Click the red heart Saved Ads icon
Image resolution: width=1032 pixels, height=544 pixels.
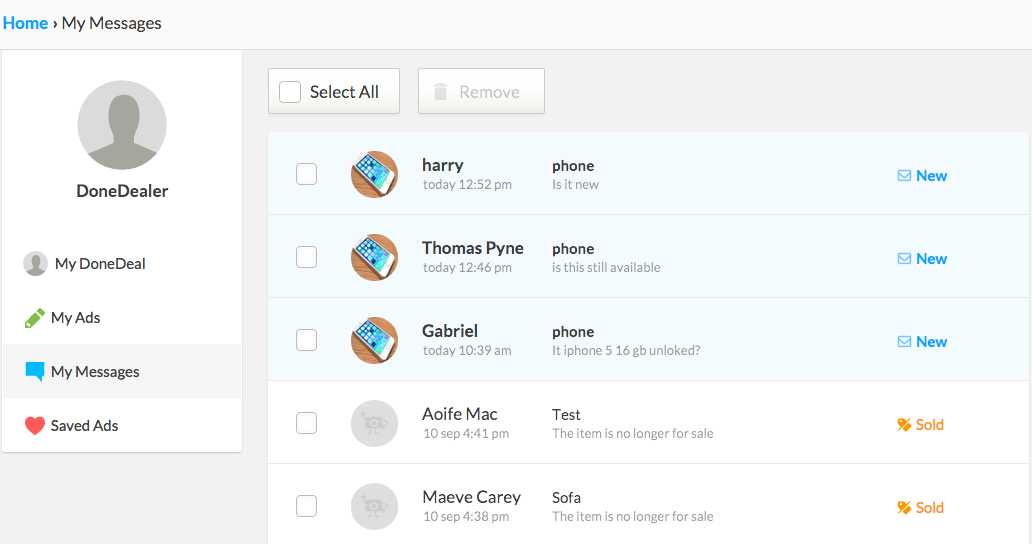click(x=34, y=426)
